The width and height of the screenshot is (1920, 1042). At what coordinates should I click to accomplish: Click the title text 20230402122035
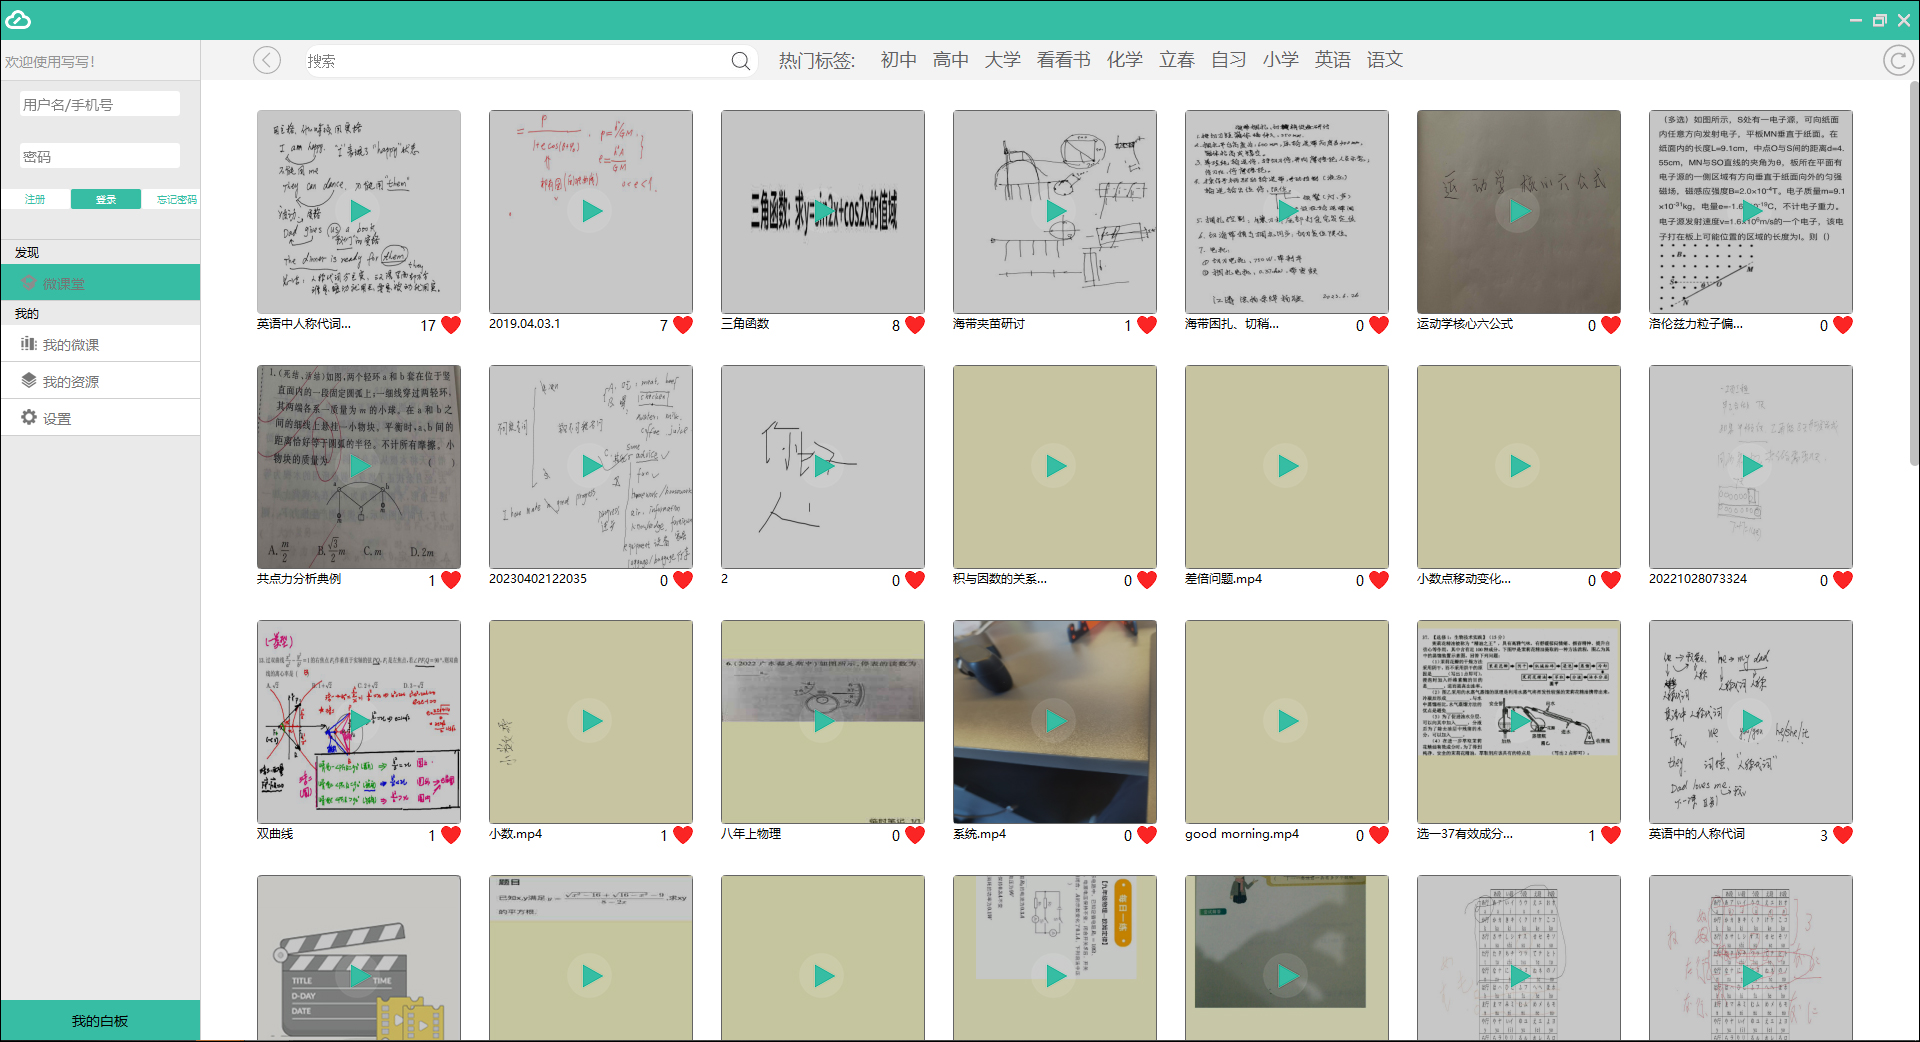538,579
